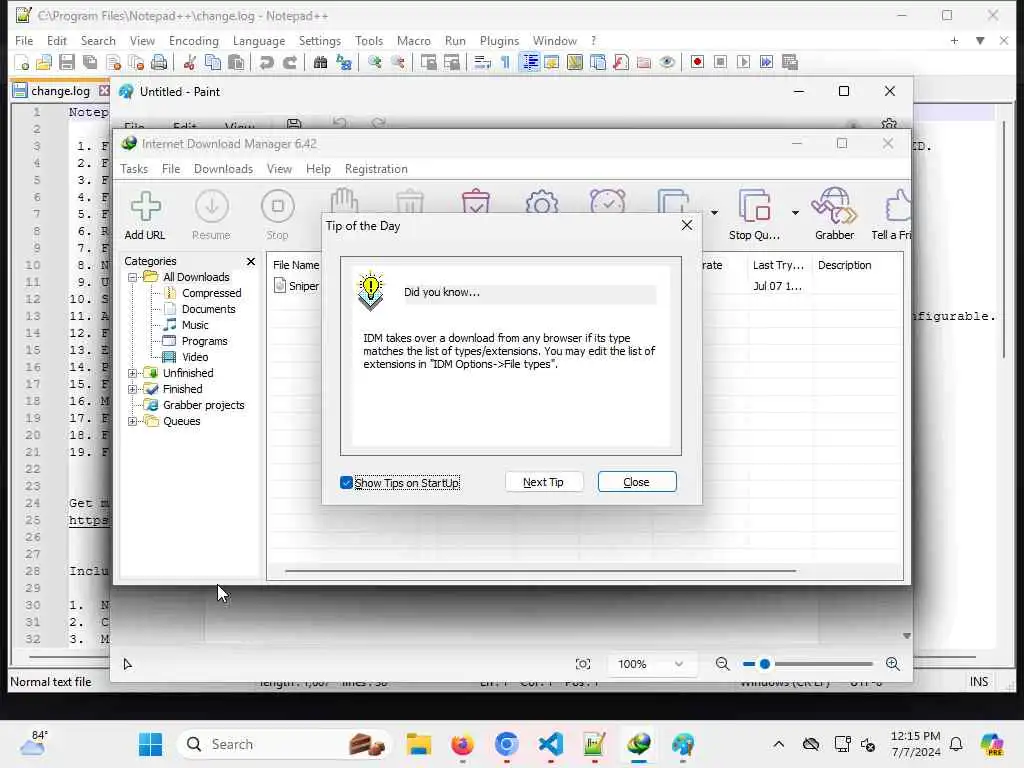Click Show All Characters pilcrow icon in Notepad++

coord(505,62)
